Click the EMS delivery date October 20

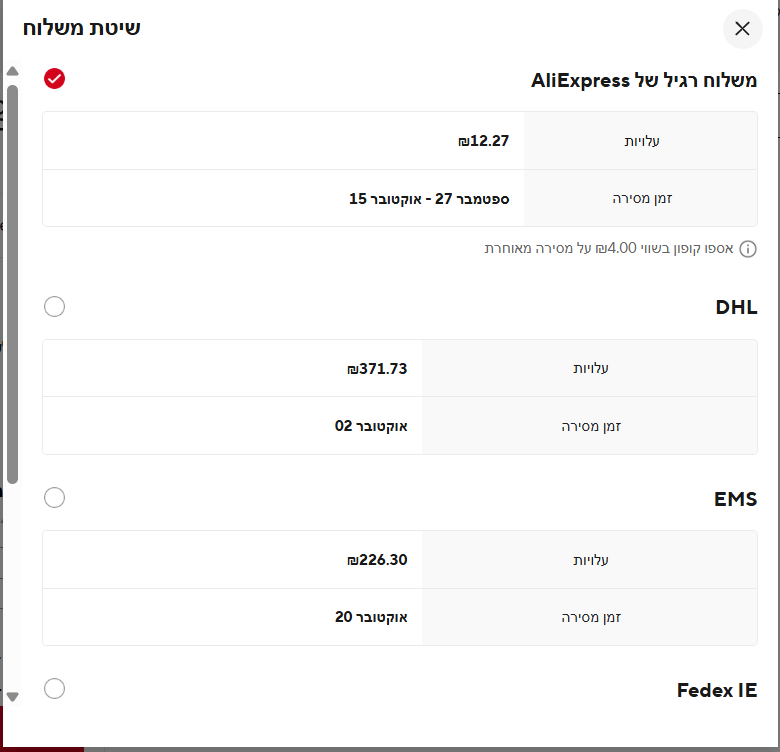371,617
